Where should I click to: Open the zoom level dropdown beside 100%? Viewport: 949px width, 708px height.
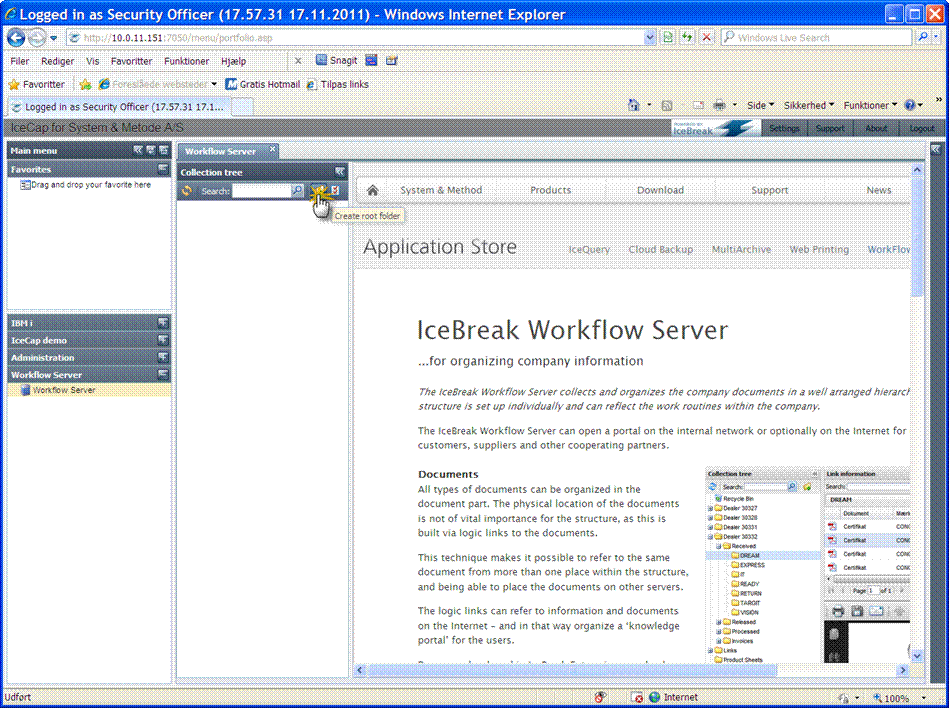click(x=924, y=698)
